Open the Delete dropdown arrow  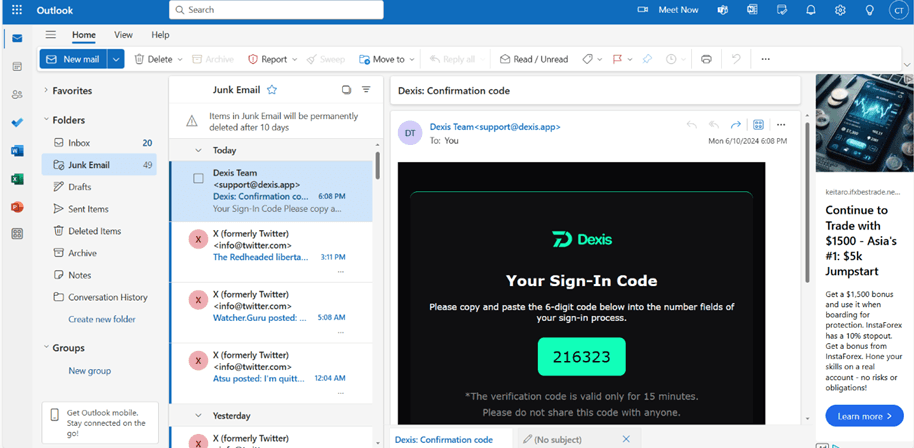coord(180,59)
